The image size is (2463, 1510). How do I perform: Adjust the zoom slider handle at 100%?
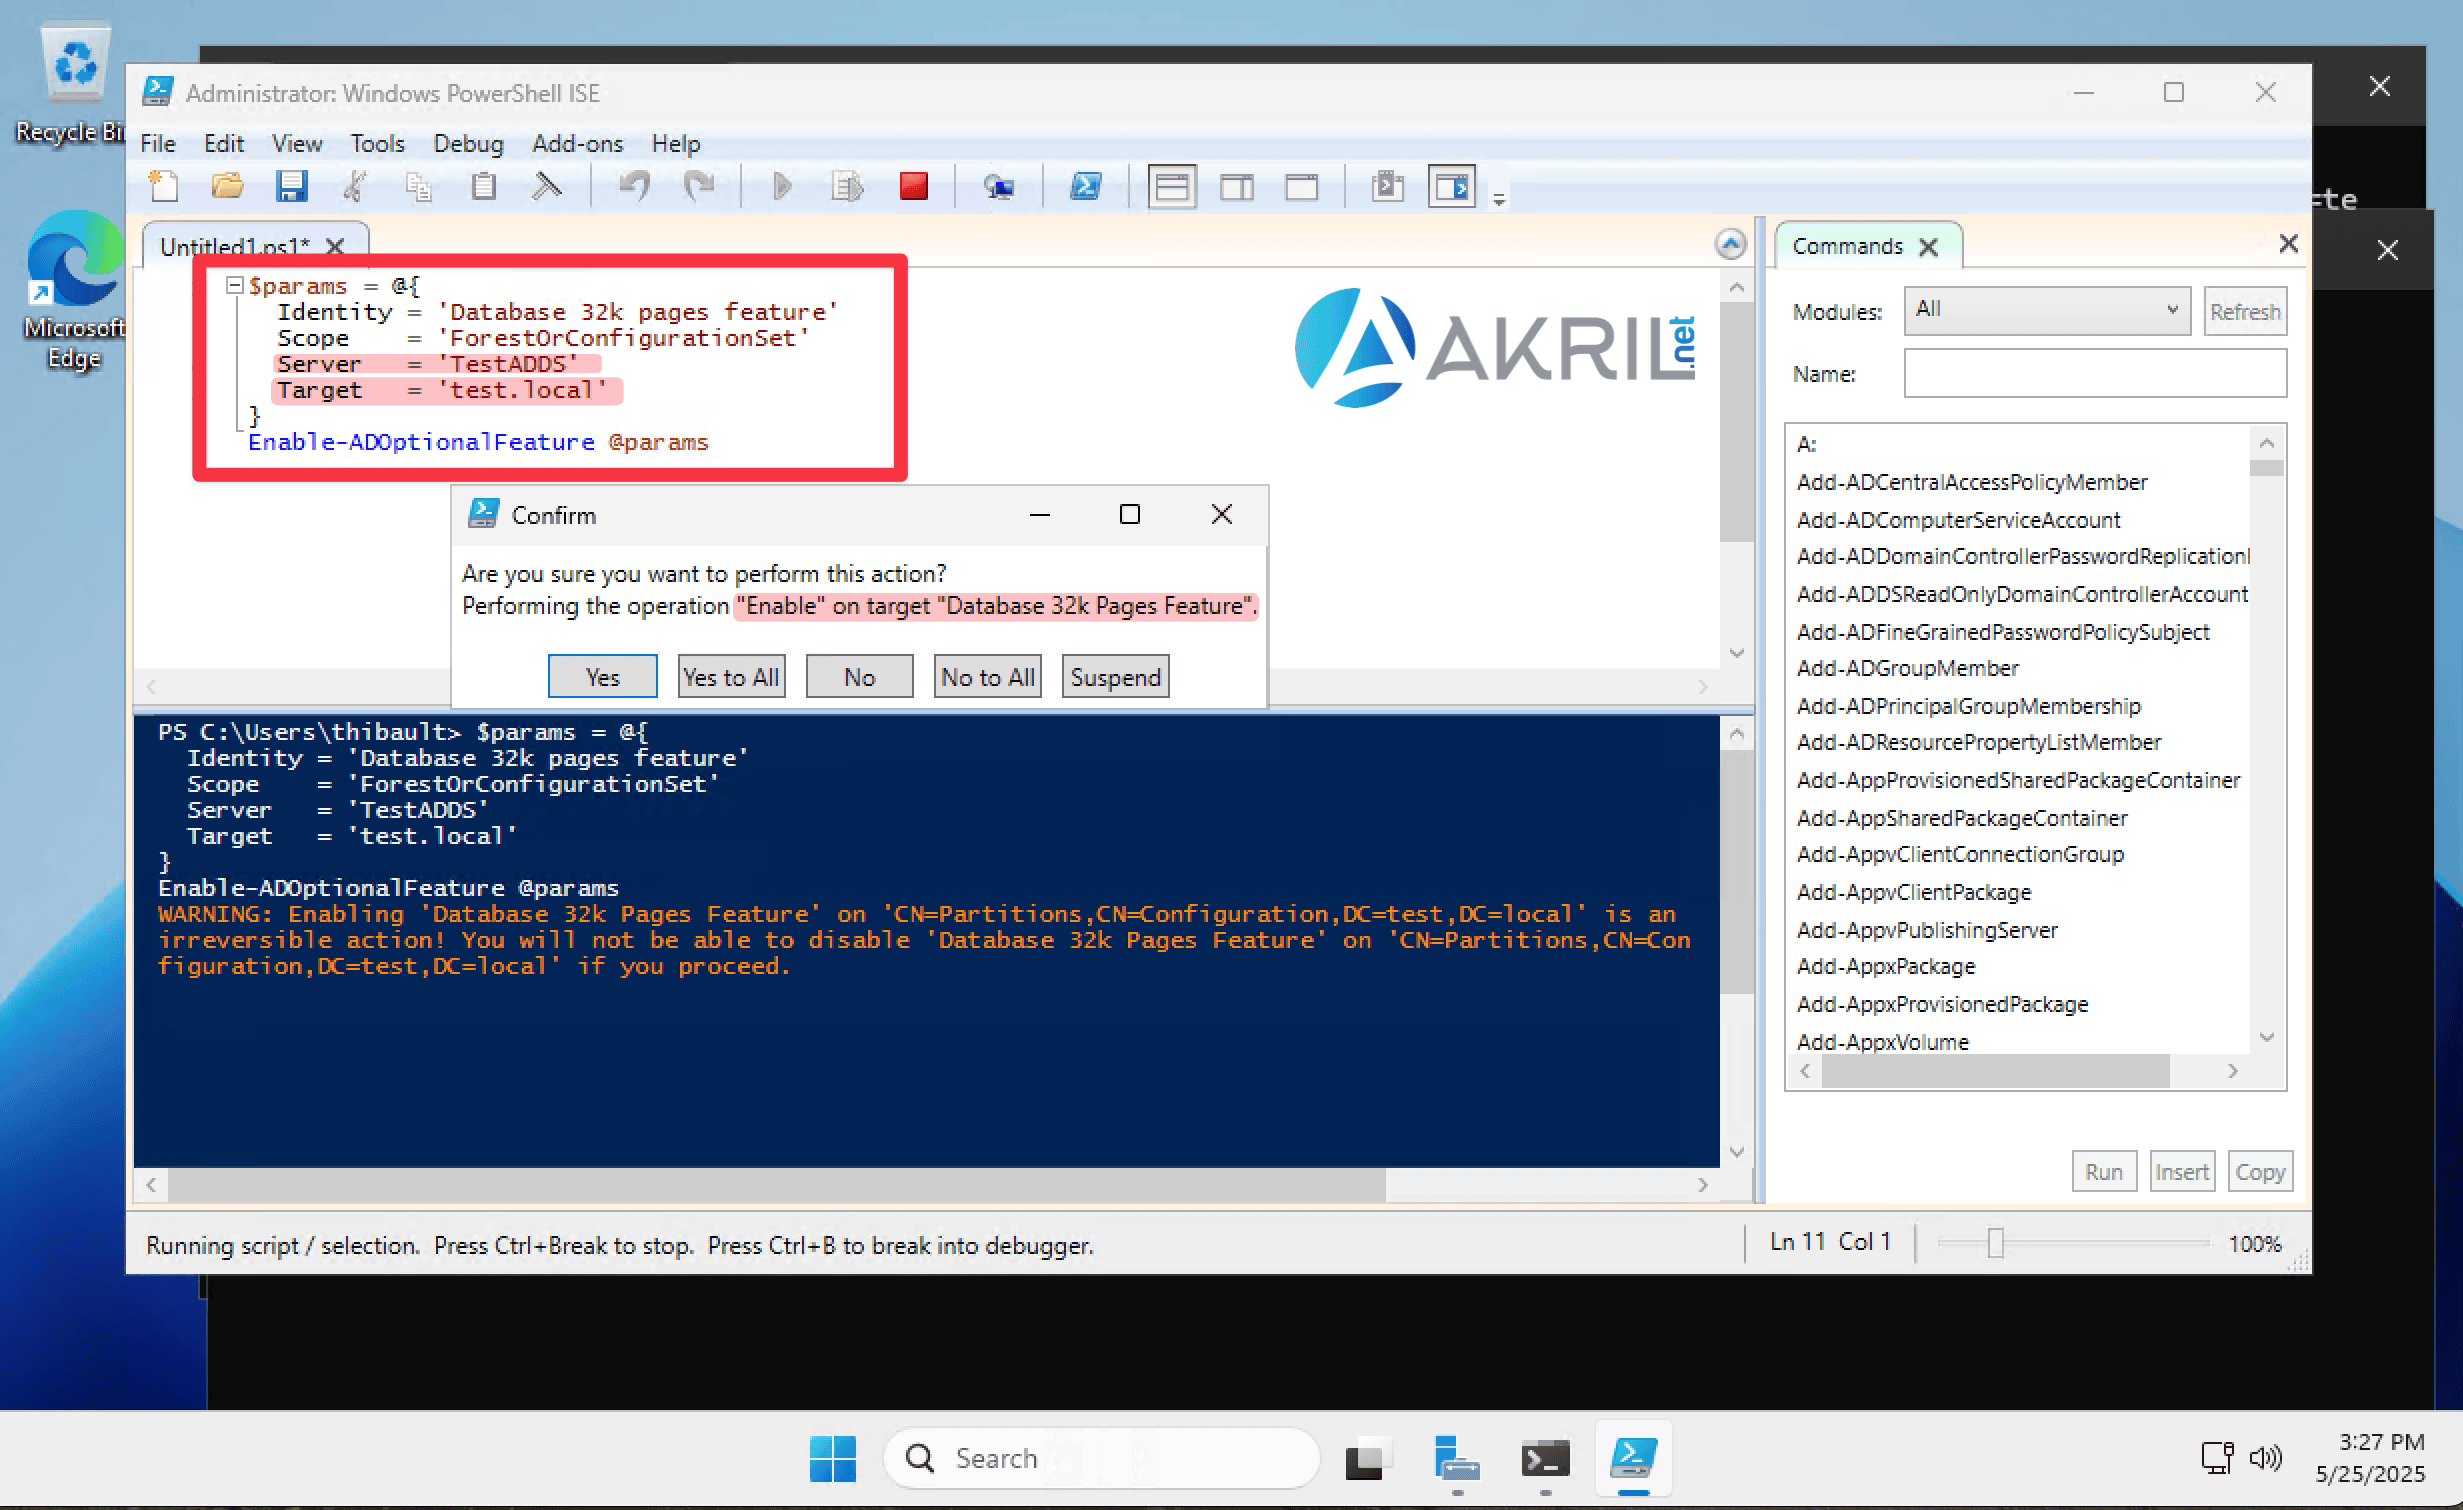pos(1995,1243)
